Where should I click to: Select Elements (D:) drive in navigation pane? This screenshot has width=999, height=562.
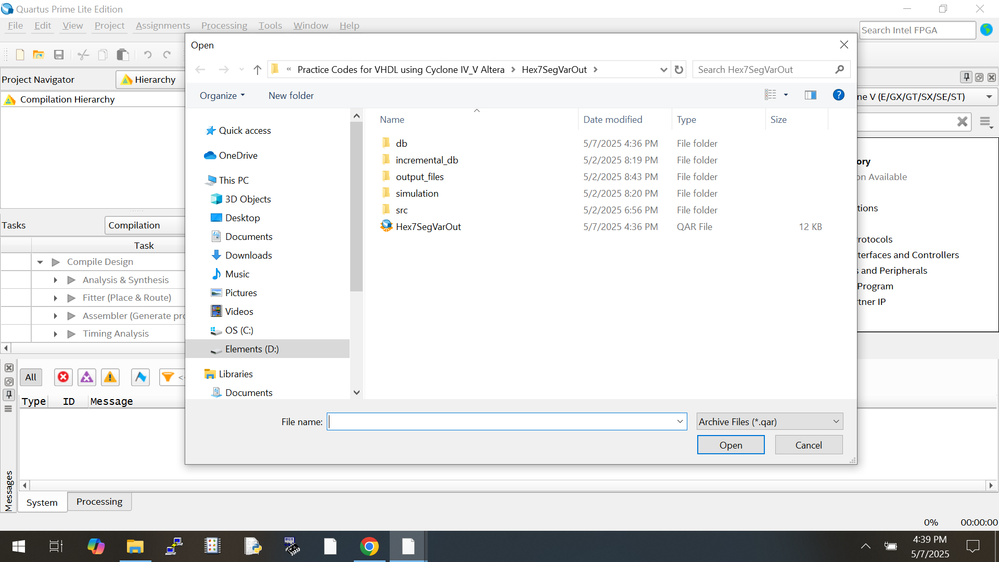(252, 349)
